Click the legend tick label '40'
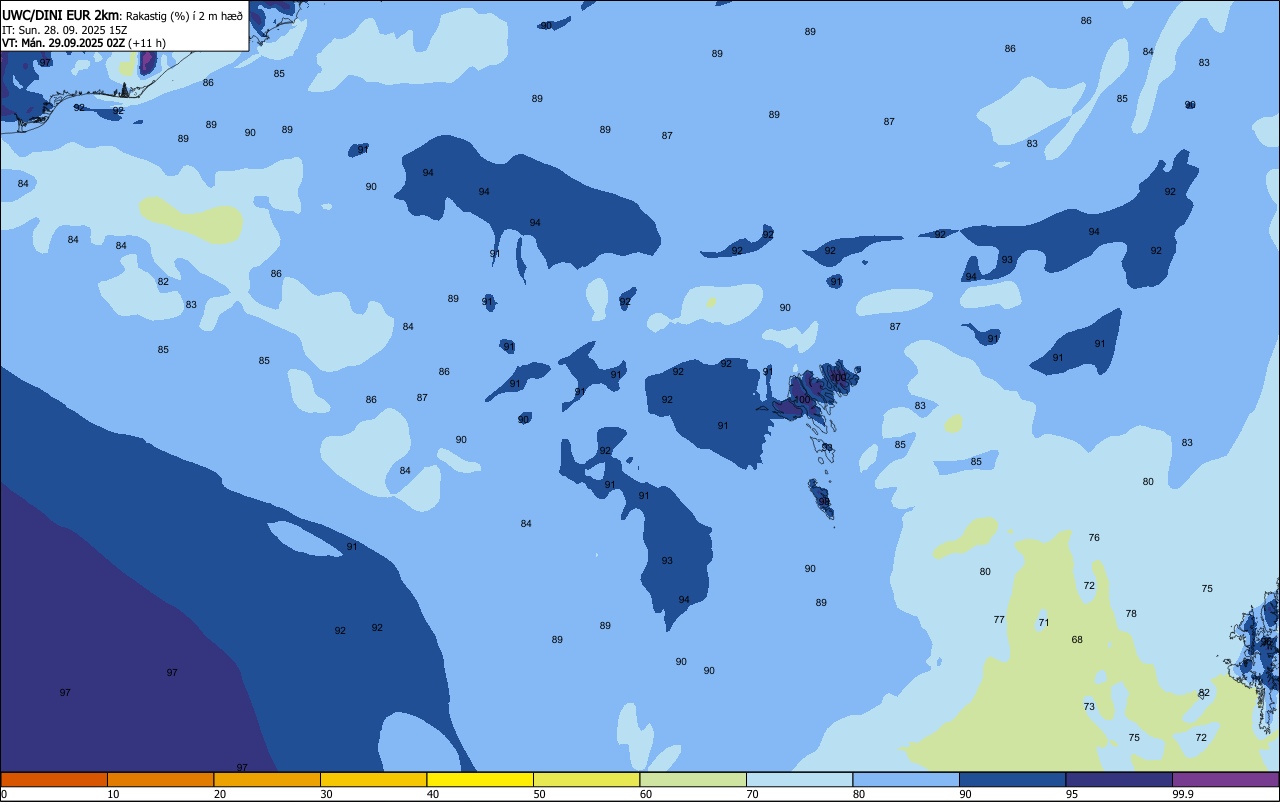The image size is (1280, 802). 433,794
